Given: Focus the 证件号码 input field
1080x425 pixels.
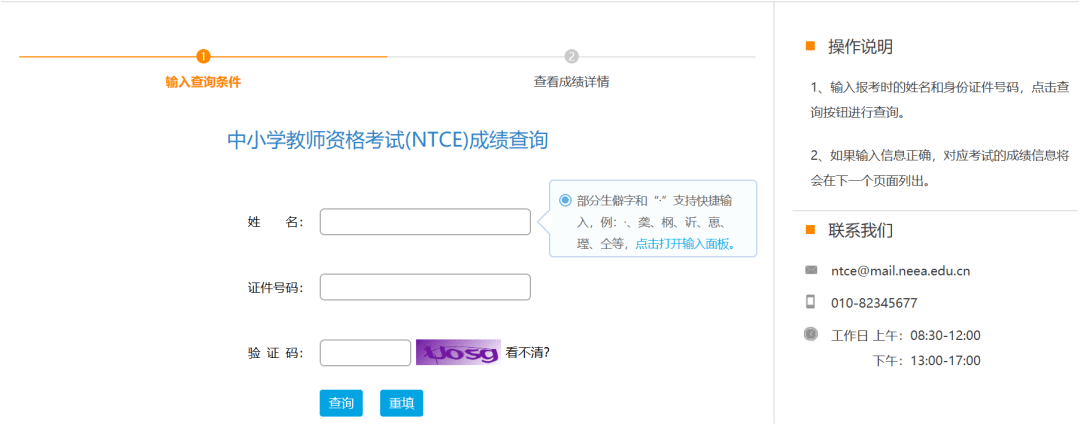Looking at the screenshot, I should point(425,287).
